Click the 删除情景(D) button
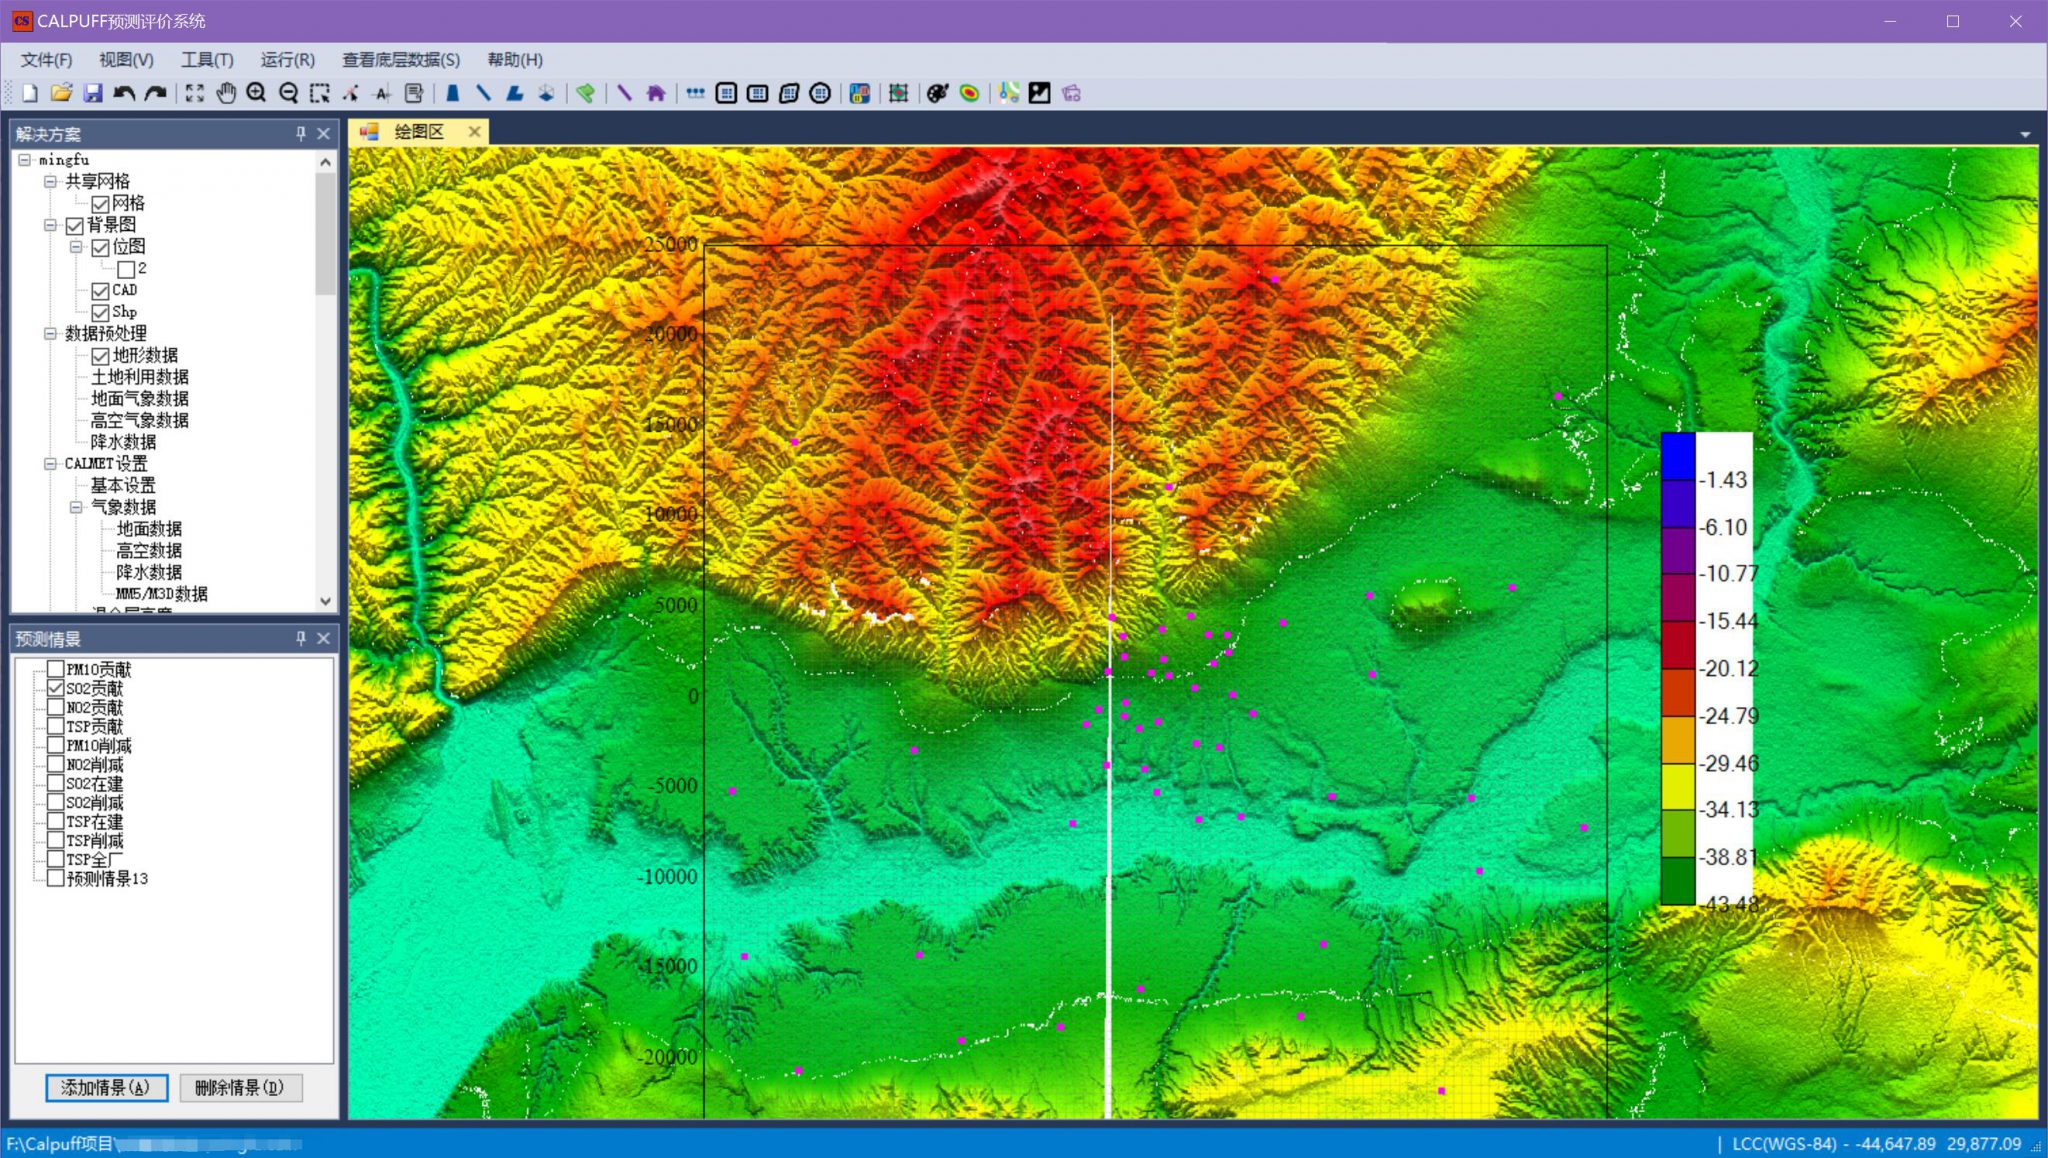The image size is (2048, 1158). pos(240,1087)
